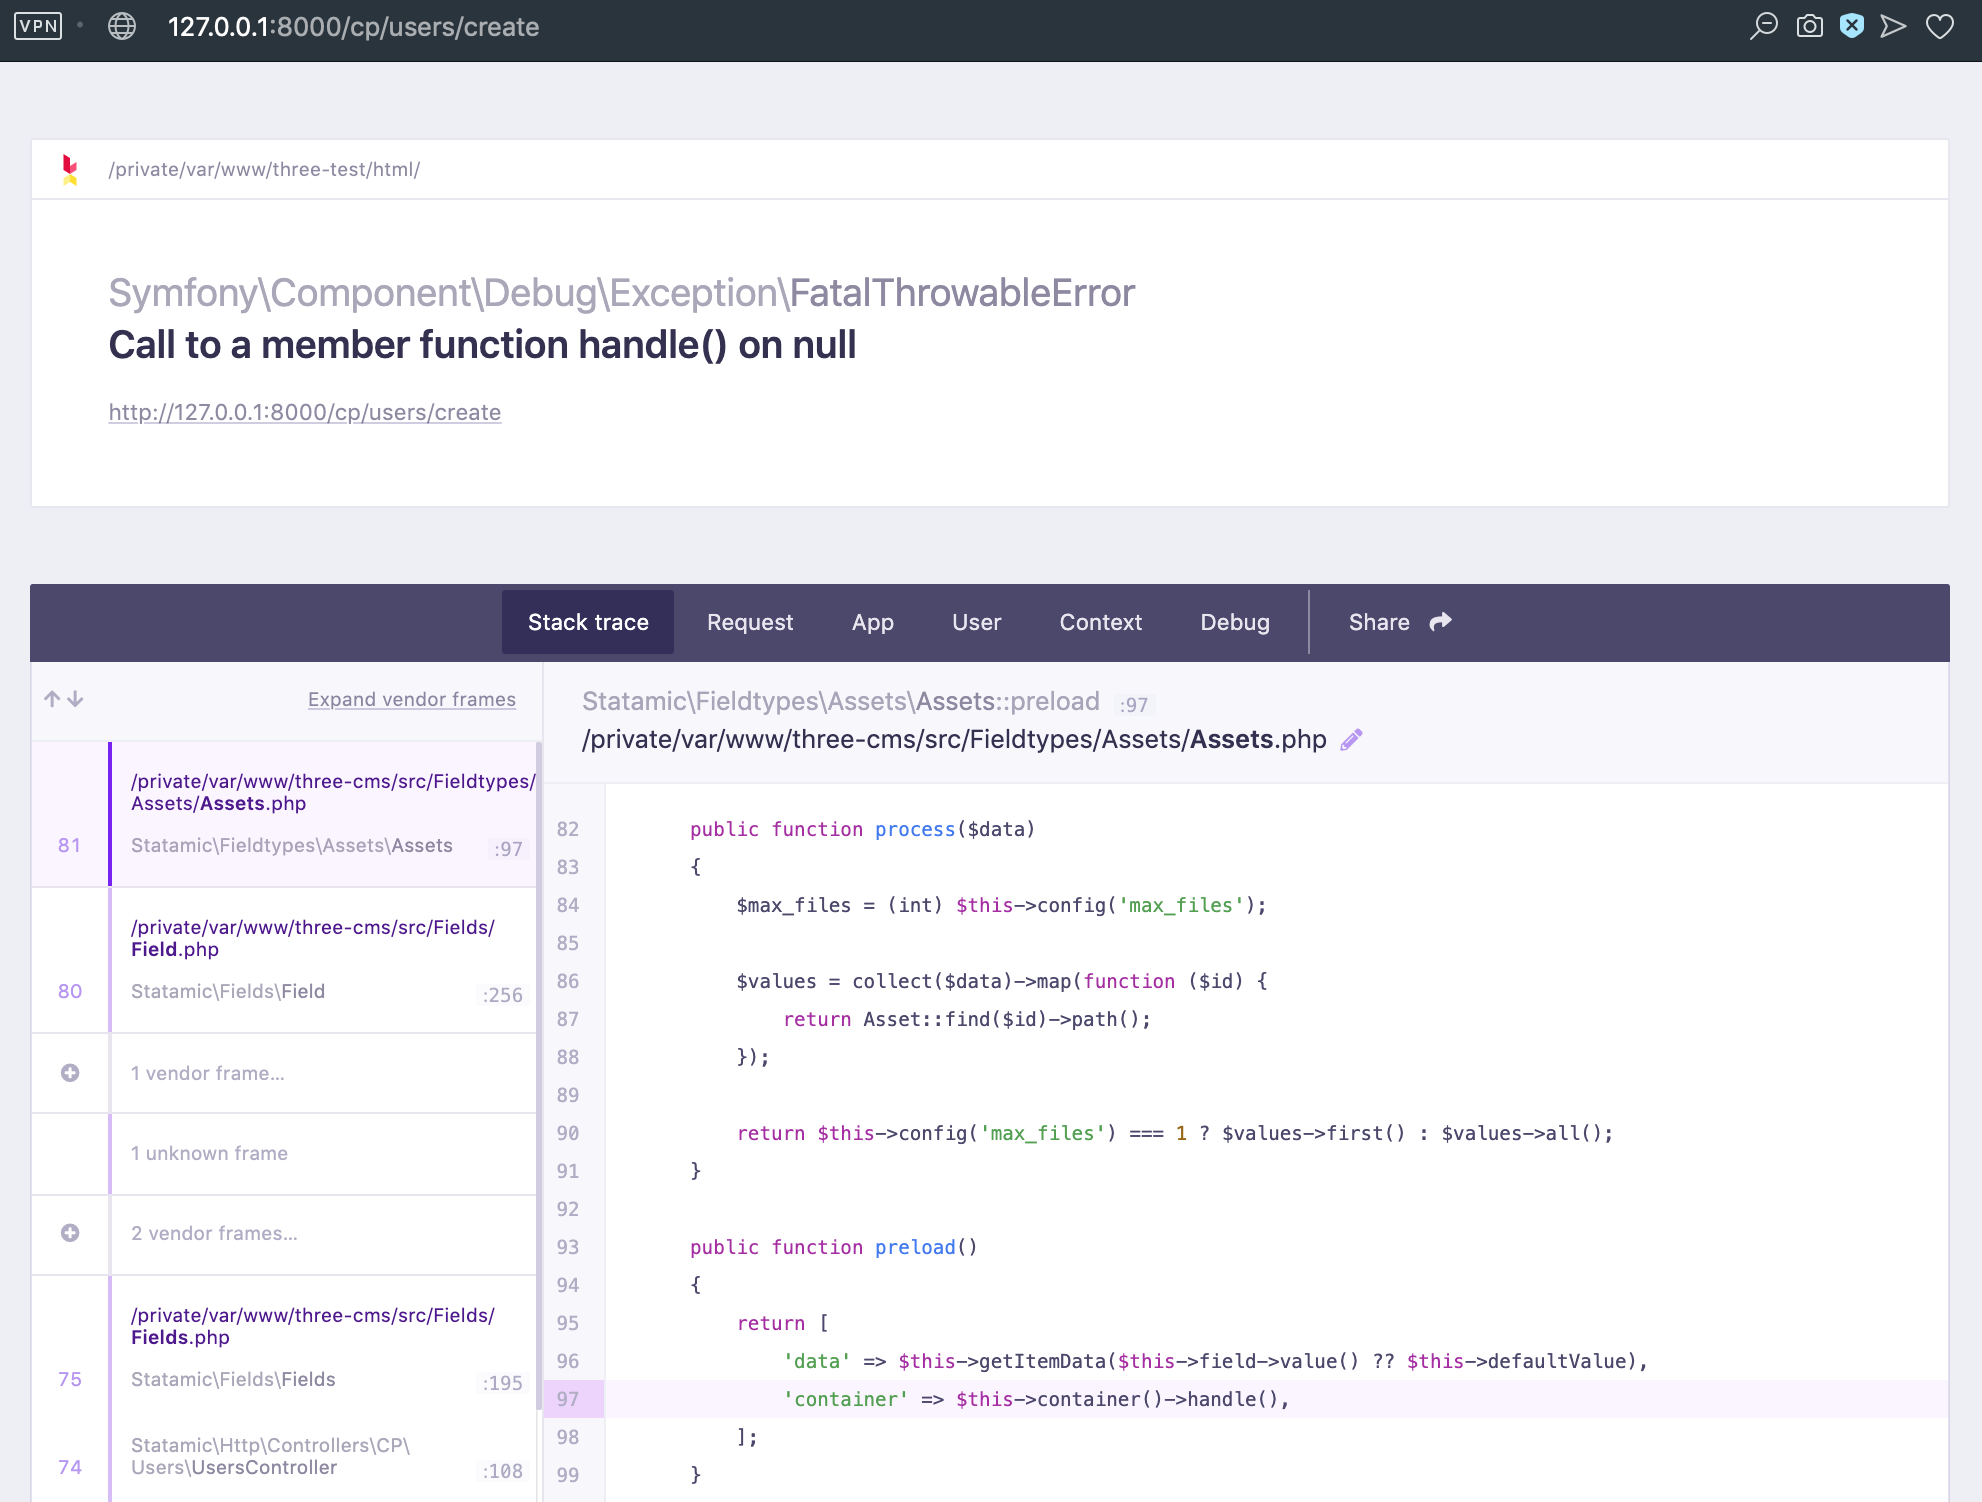Click the zoom-out magnifier icon
Image resolution: width=1982 pixels, height=1502 pixels.
[1764, 26]
